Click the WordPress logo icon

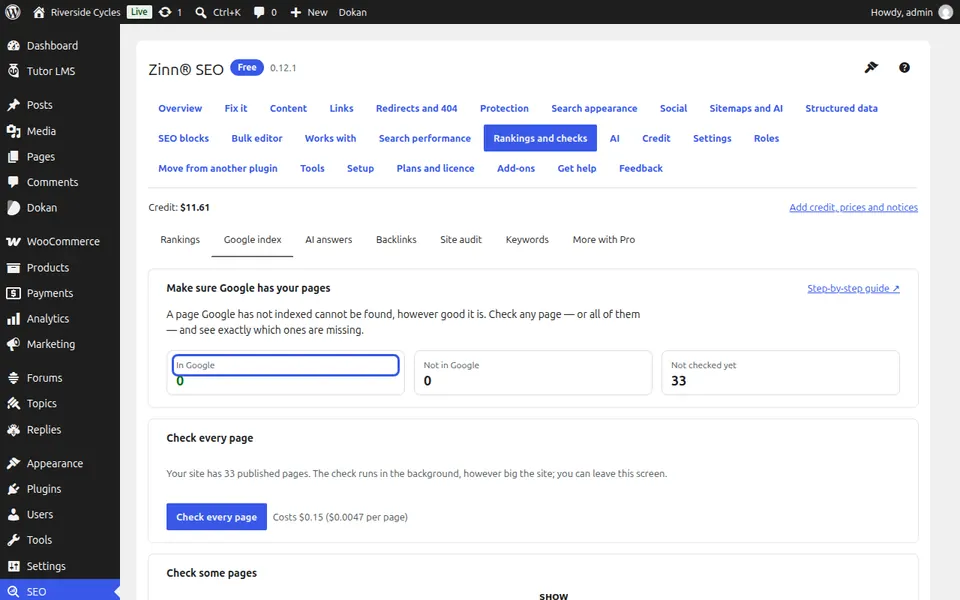point(12,12)
